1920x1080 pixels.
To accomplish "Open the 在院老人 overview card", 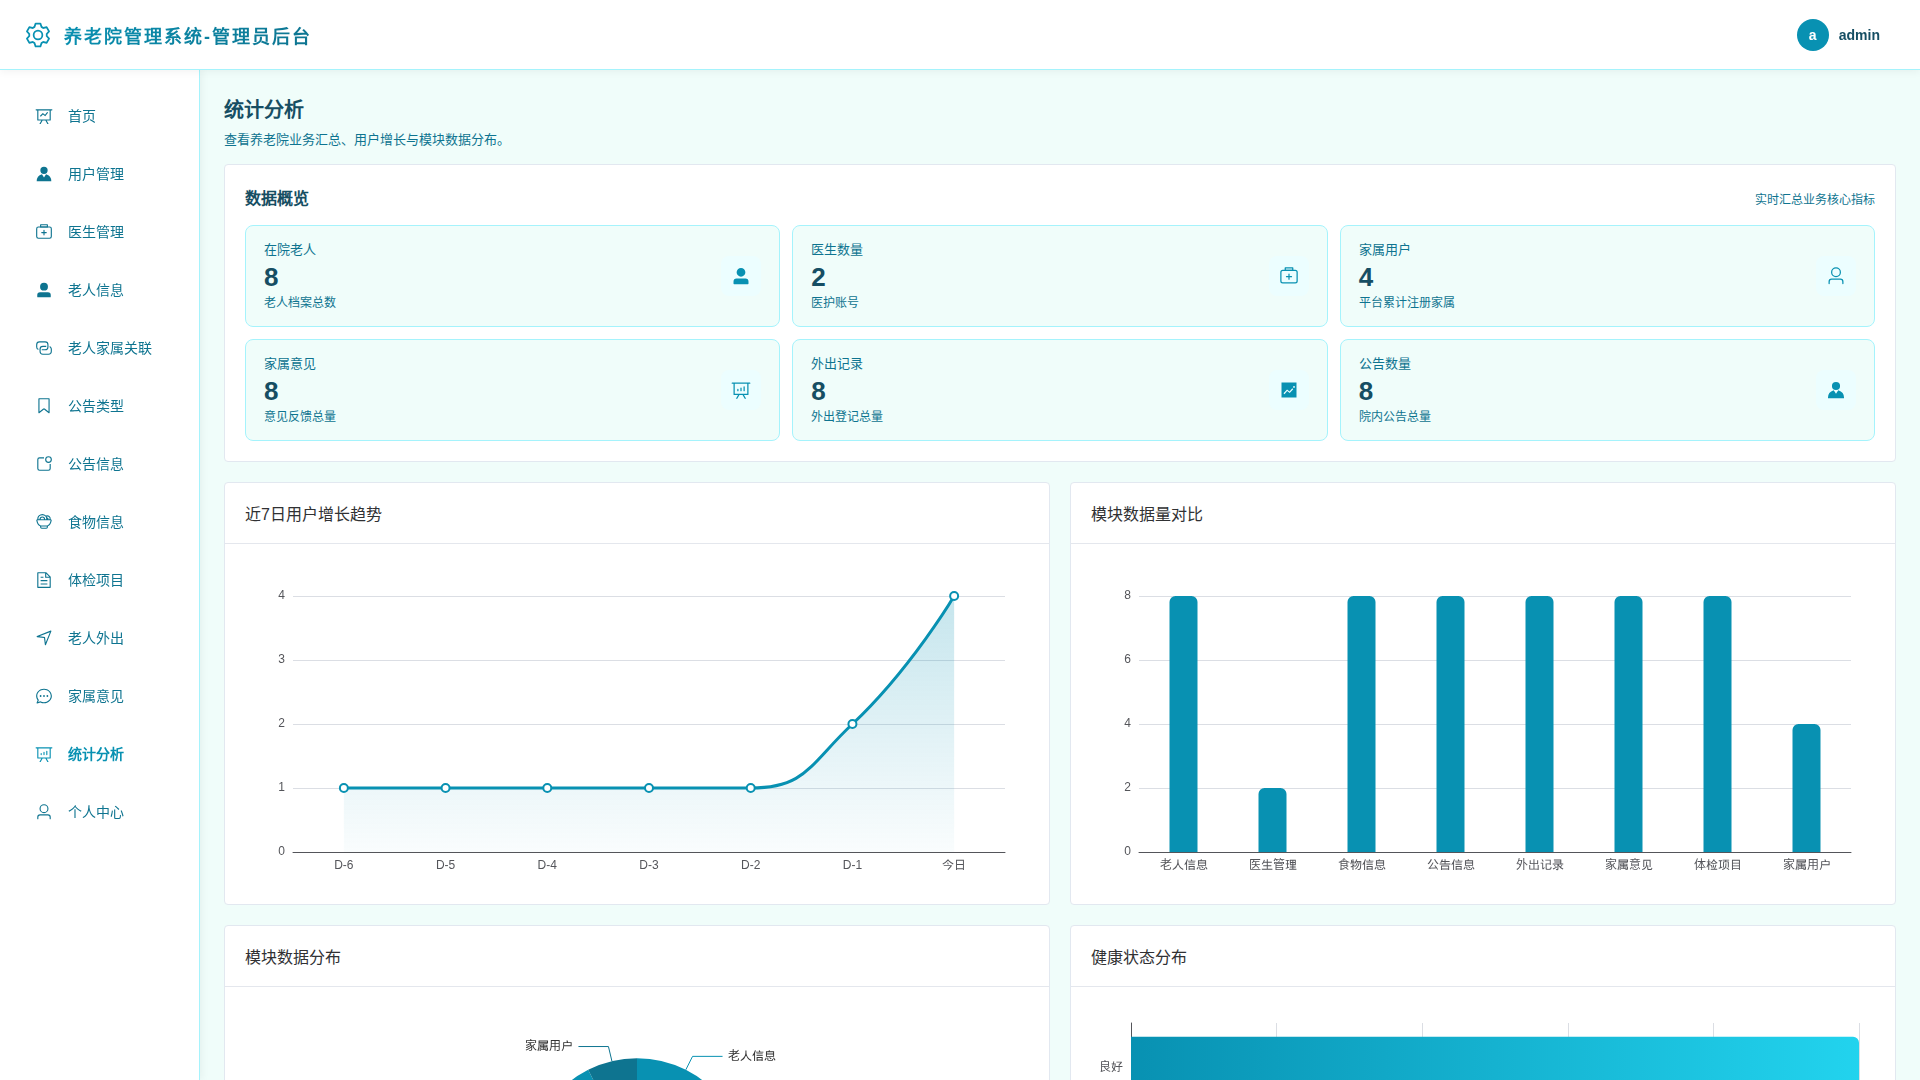I will click(x=512, y=276).
